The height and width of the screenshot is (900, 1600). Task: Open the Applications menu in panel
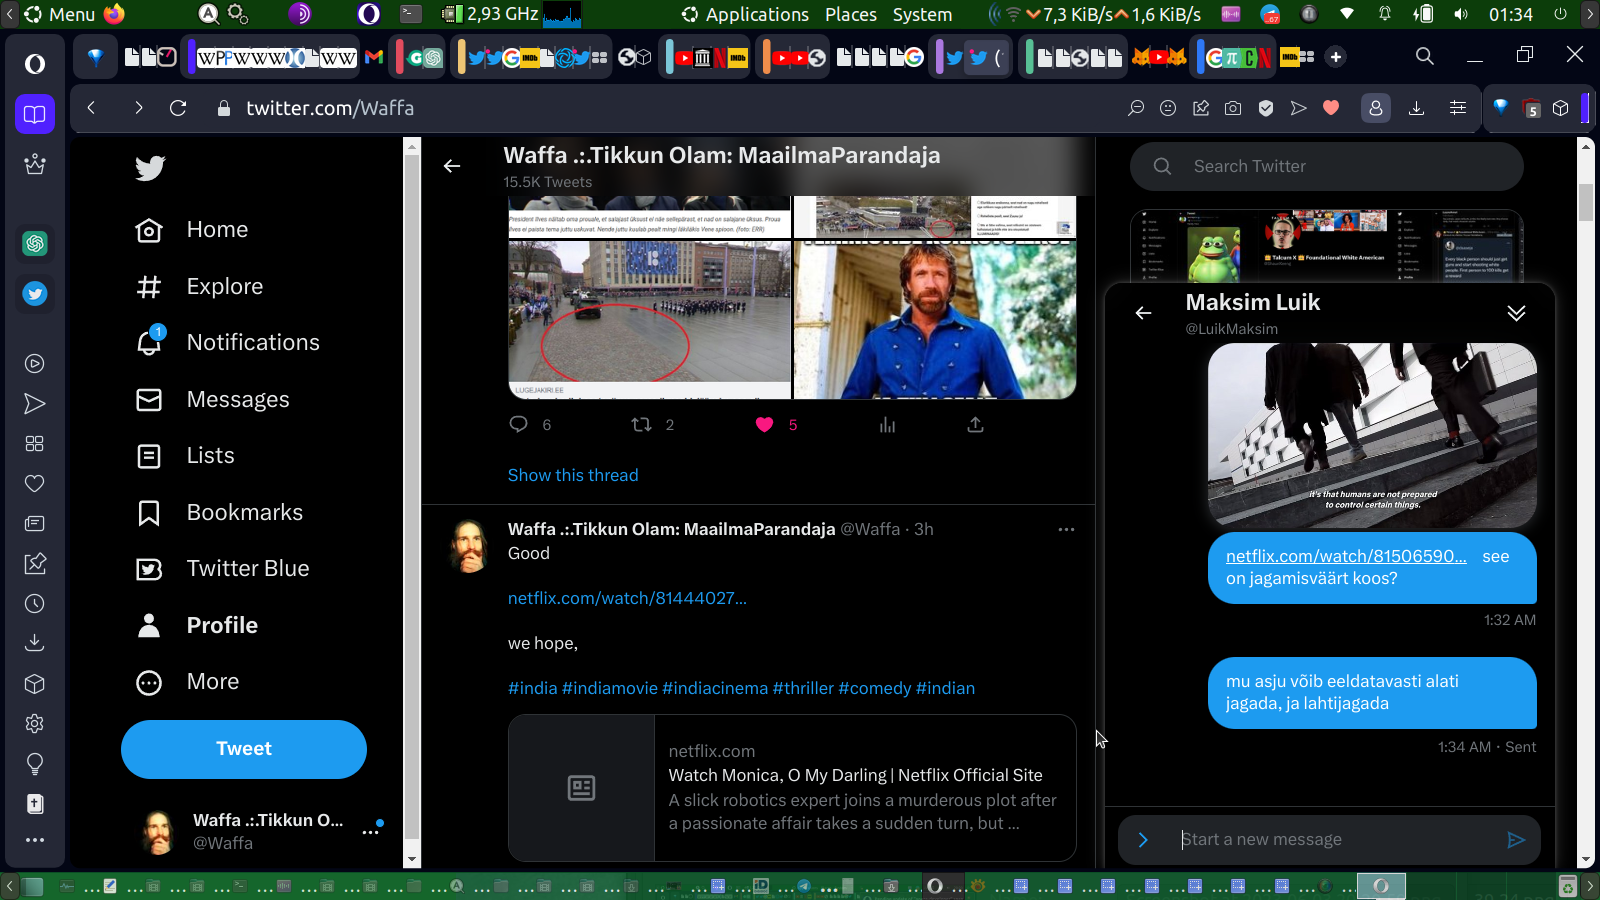745,14
